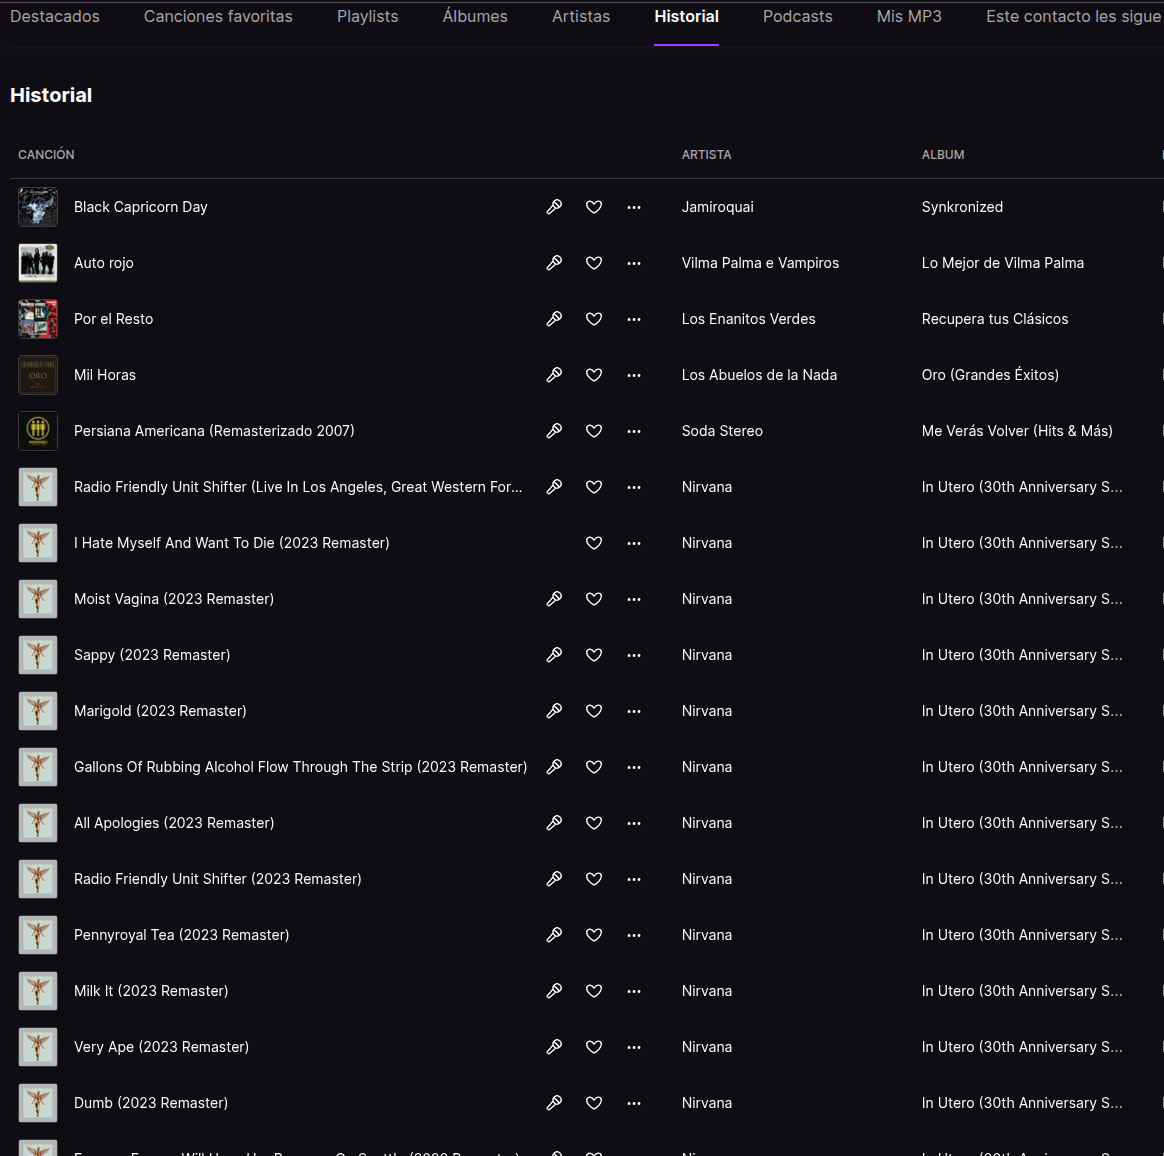
Task: Open lyrics for Radio Friendly Unit Shifter Live
Action: (x=554, y=487)
